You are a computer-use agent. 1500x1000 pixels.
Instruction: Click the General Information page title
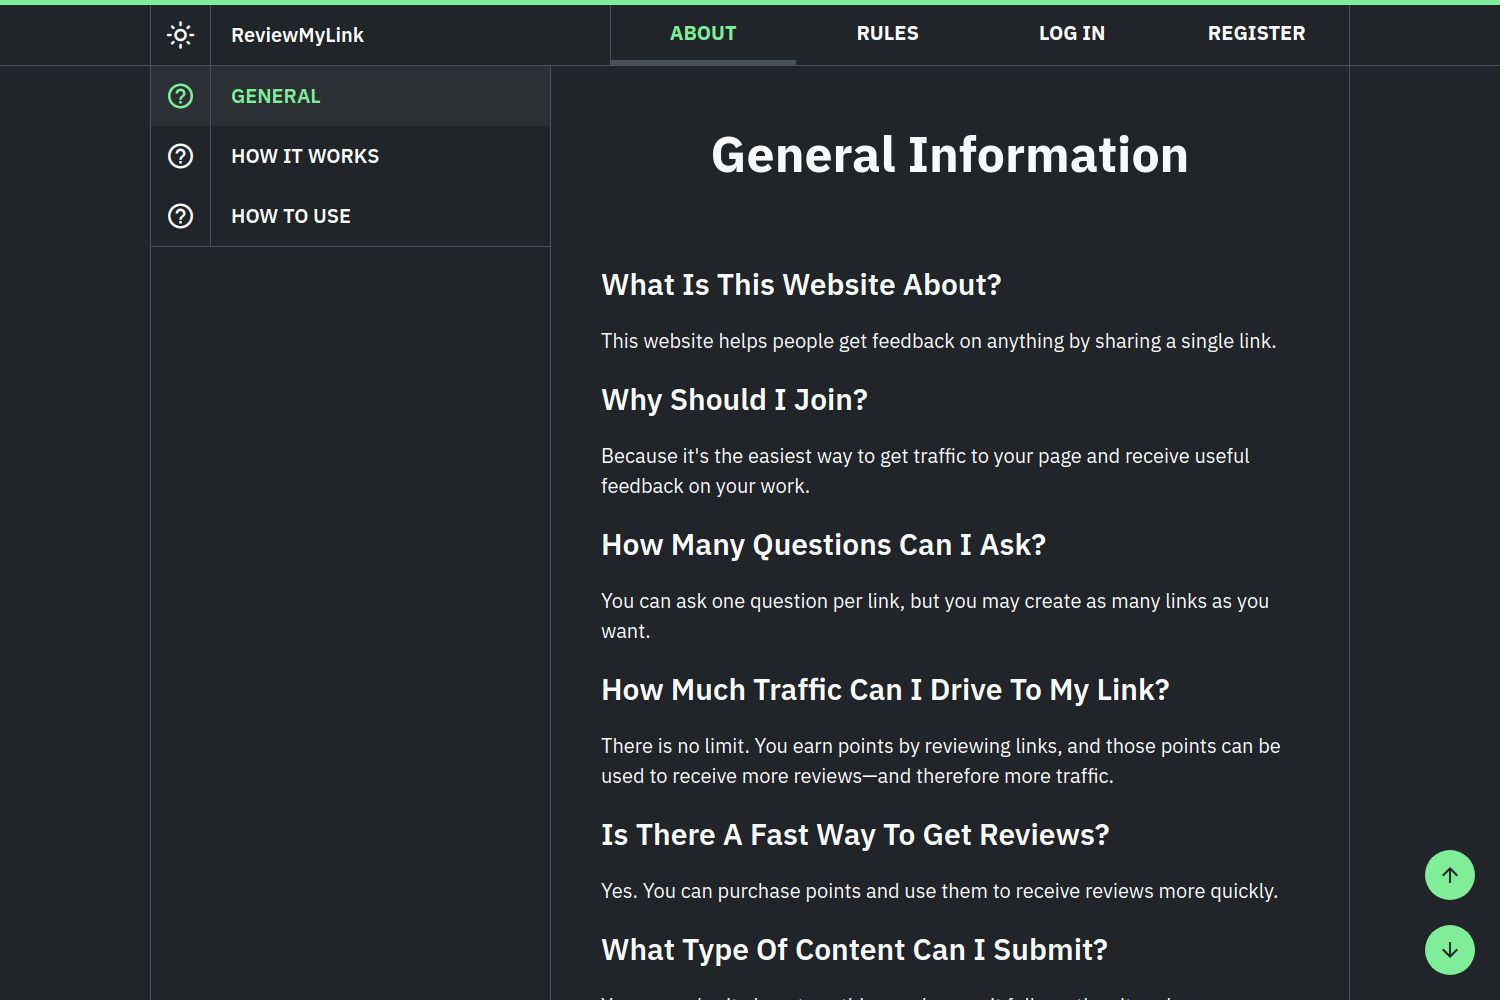pos(949,156)
